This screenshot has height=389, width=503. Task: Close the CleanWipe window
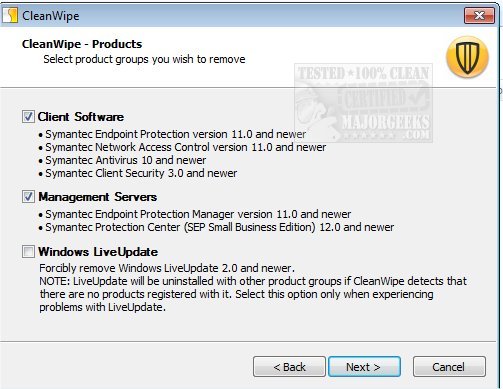(x=479, y=15)
